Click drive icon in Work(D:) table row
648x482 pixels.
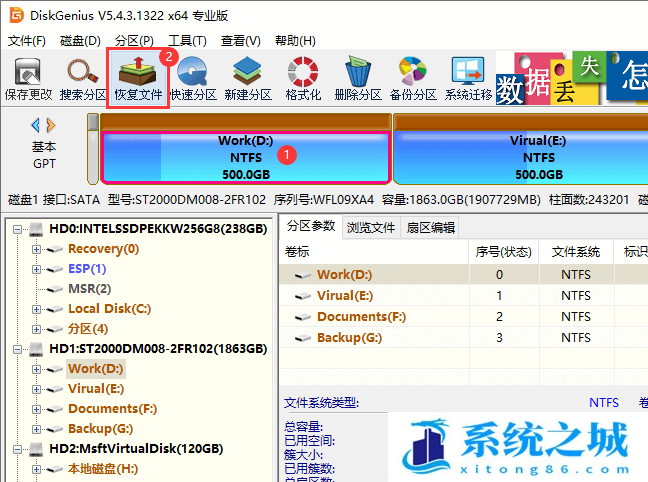pyautogui.click(x=303, y=275)
